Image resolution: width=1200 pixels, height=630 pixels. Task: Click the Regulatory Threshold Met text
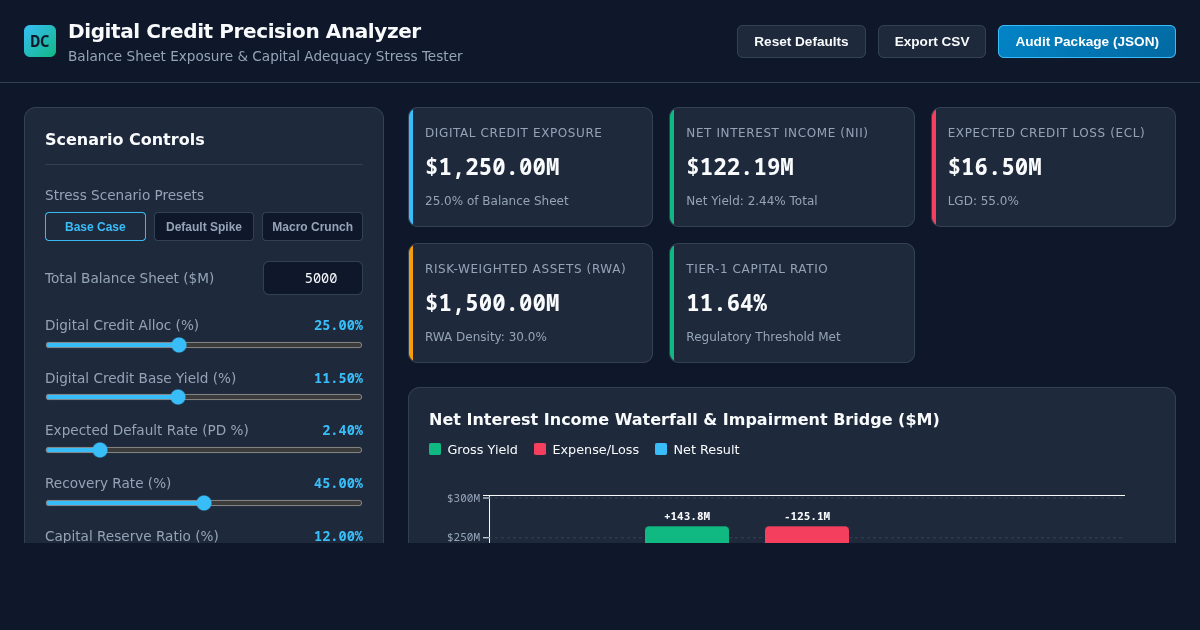pos(763,337)
